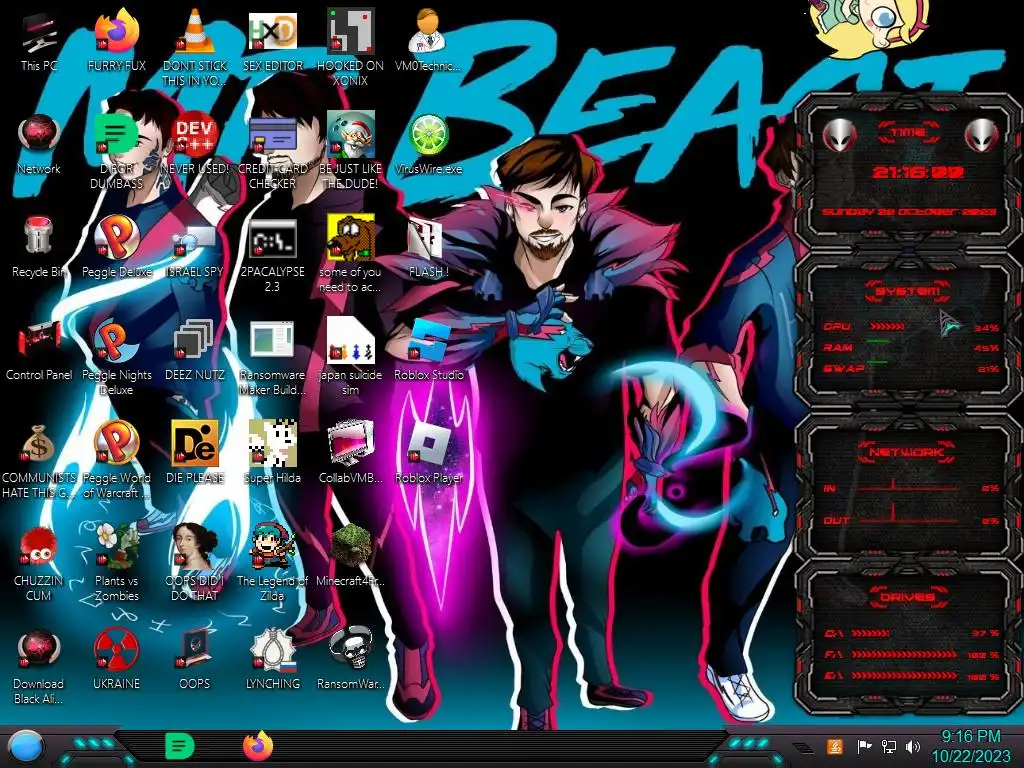Viewport: 1024px width, 768px height.
Task: Open the Action Center flag tray icon
Action: (864, 746)
